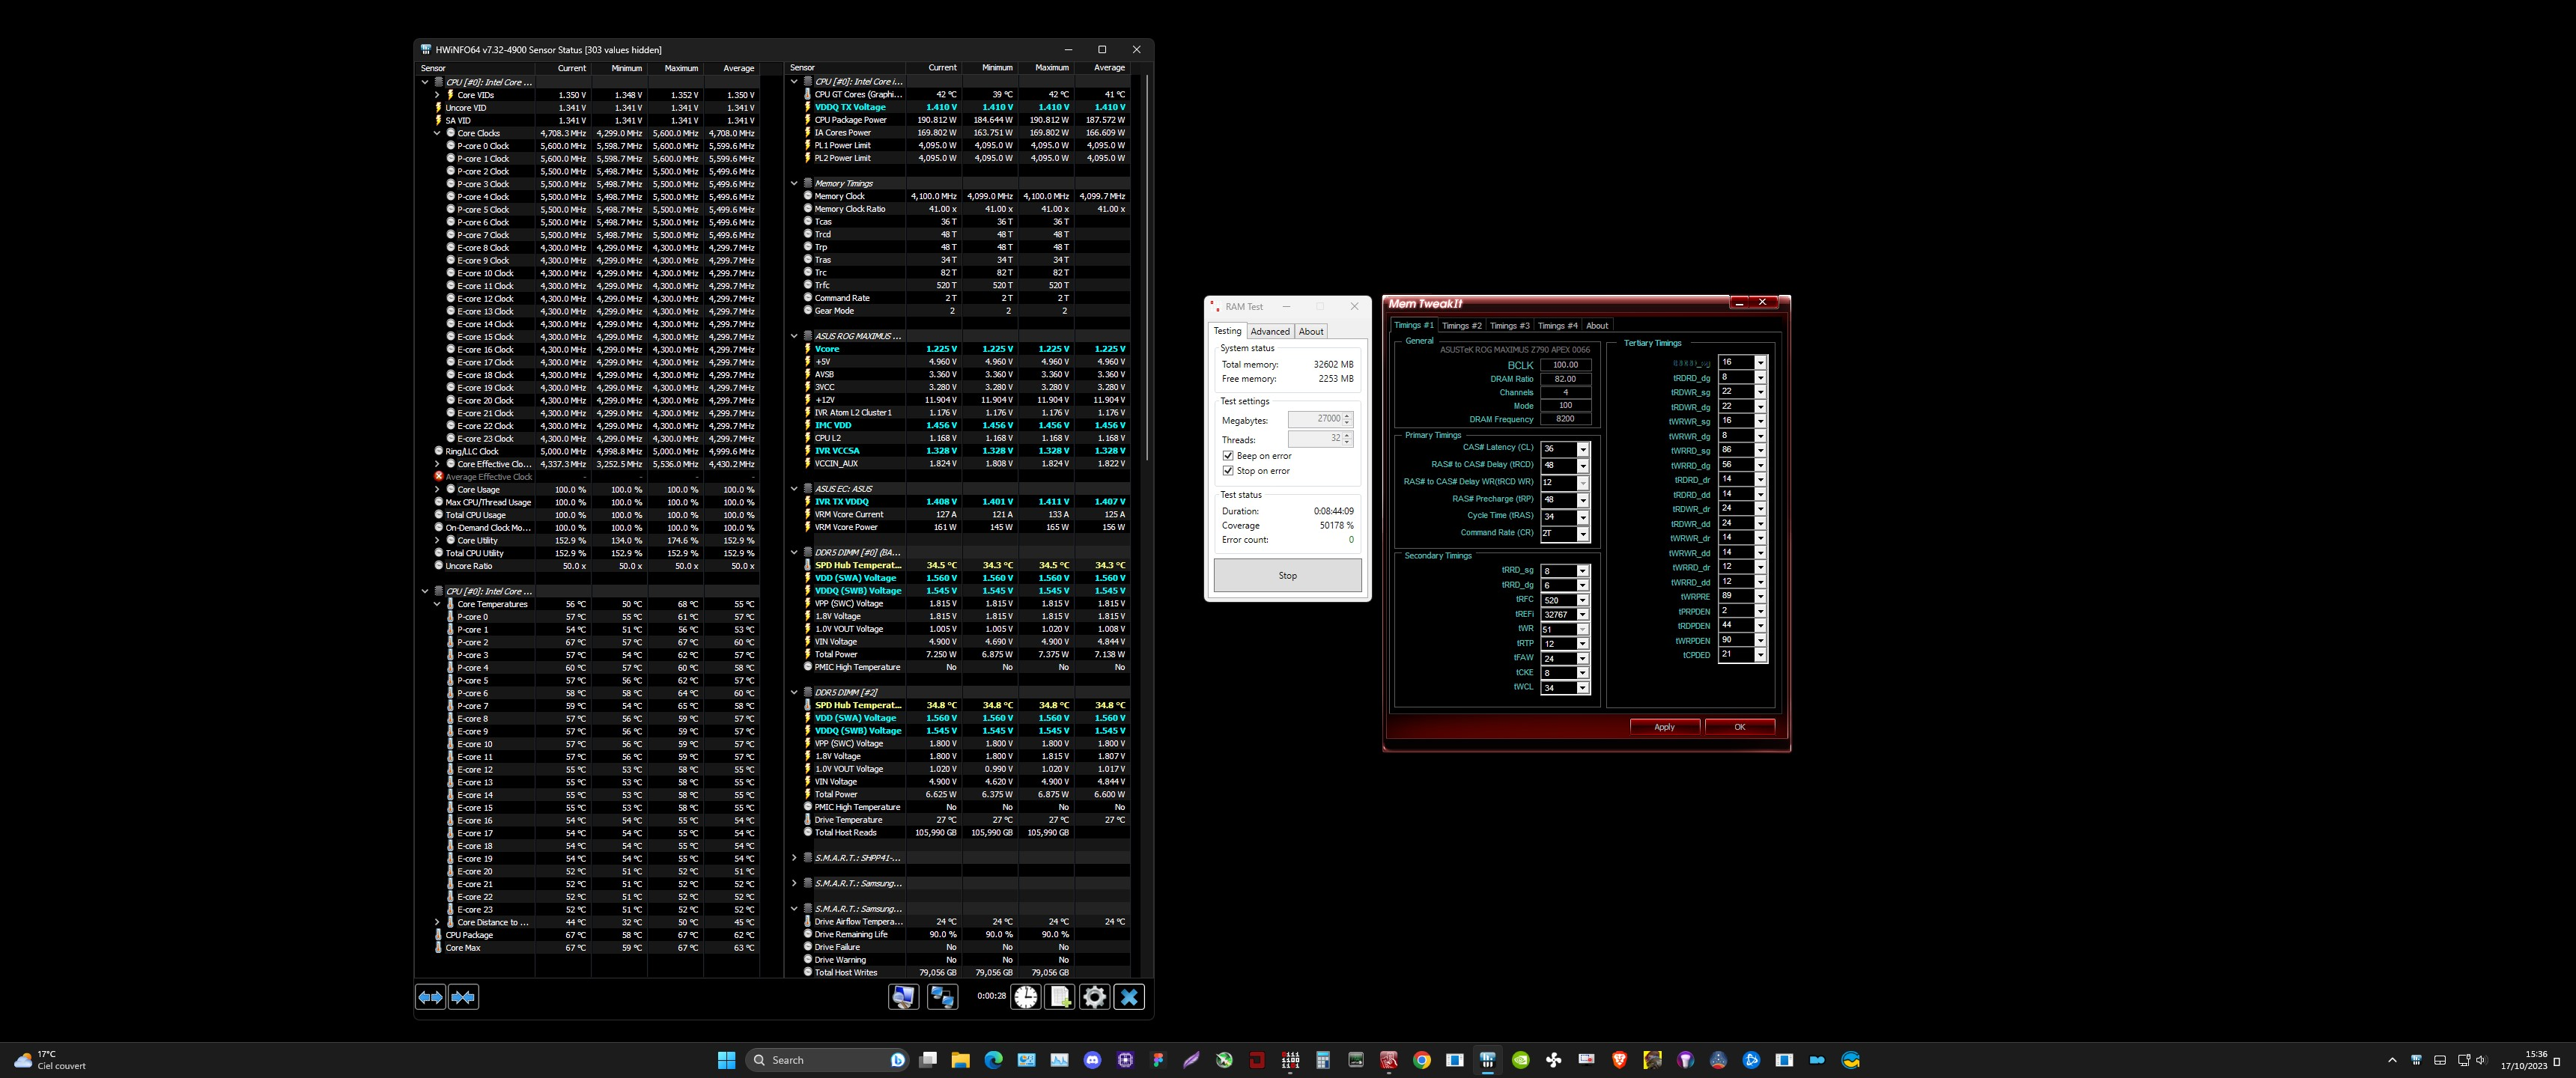Image resolution: width=2576 pixels, height=1078 pixels.
Task: Open Discord from the Windows taskbar
Action: click(x=1092, y=1060)
